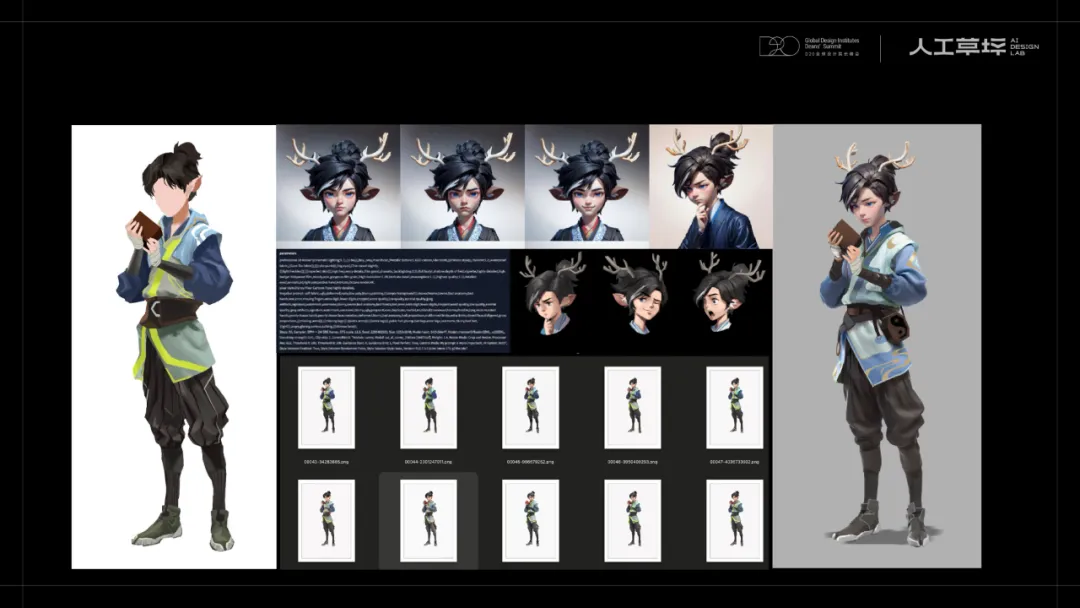Select the smiling antlered 3D portrait
Viewport: 1080px width, 608px height.
587,187
